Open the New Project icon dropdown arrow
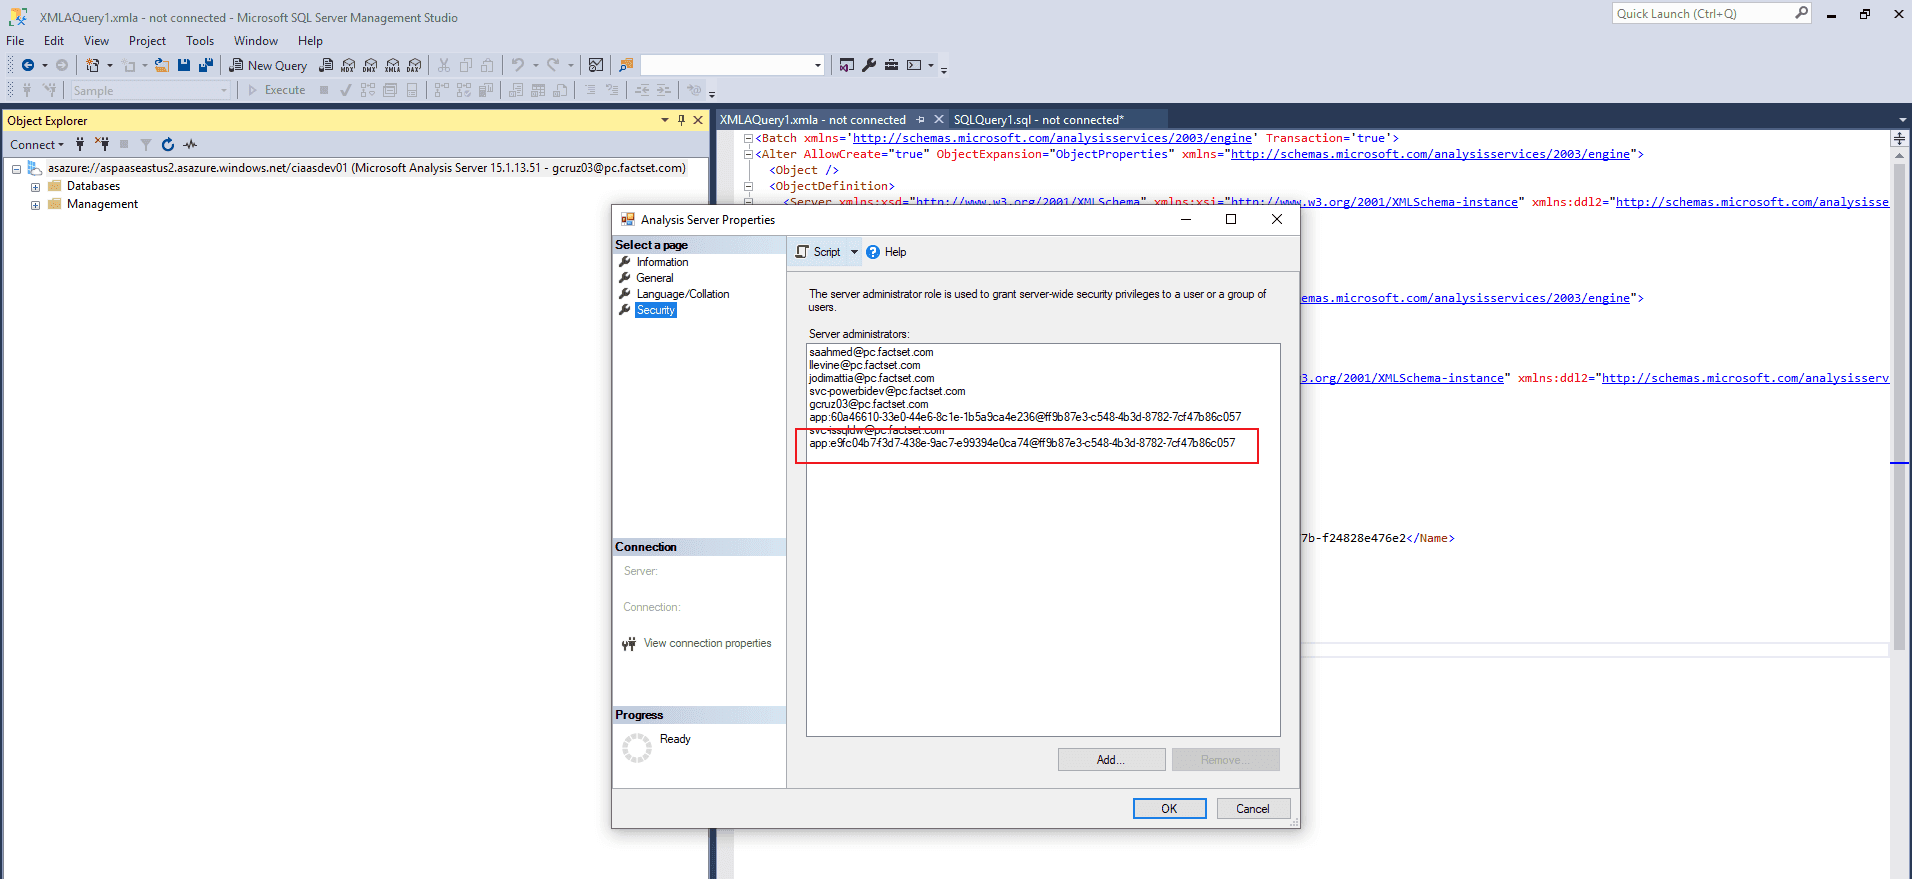Viewport: 1912px width, 879px height. pos(110,65)
